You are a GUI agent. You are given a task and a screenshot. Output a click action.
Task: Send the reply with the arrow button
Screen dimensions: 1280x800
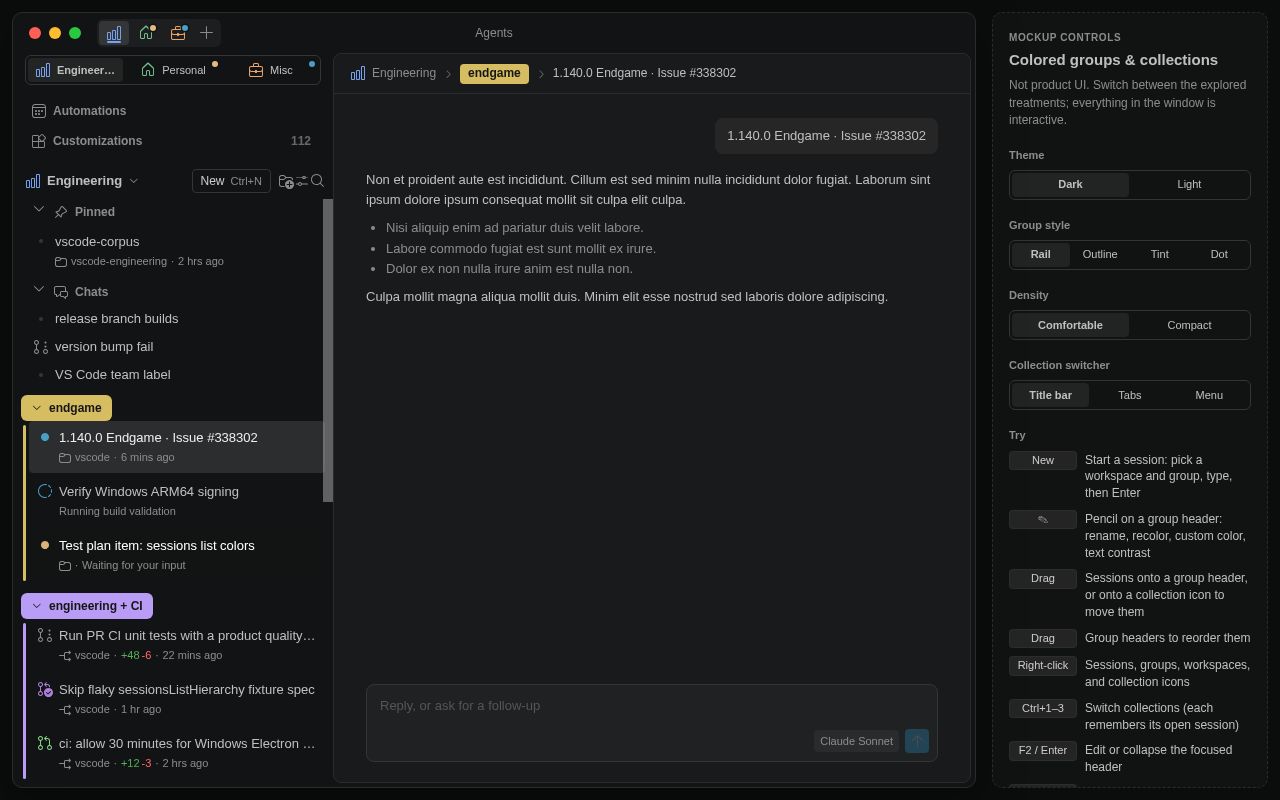(x=917, y=741)
